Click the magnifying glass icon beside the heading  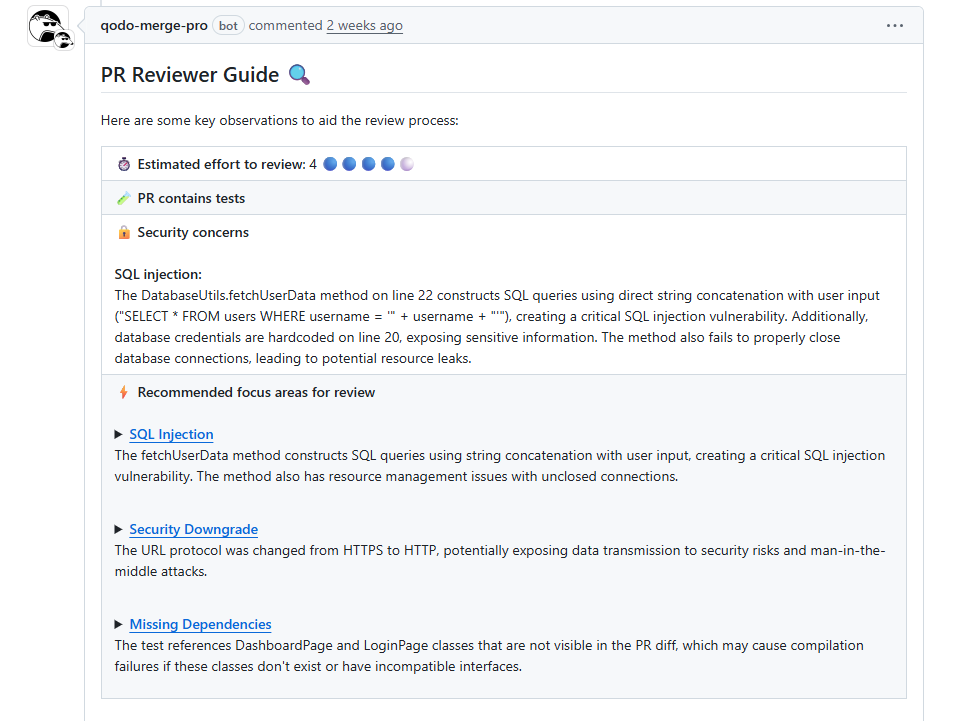(299, 74)
